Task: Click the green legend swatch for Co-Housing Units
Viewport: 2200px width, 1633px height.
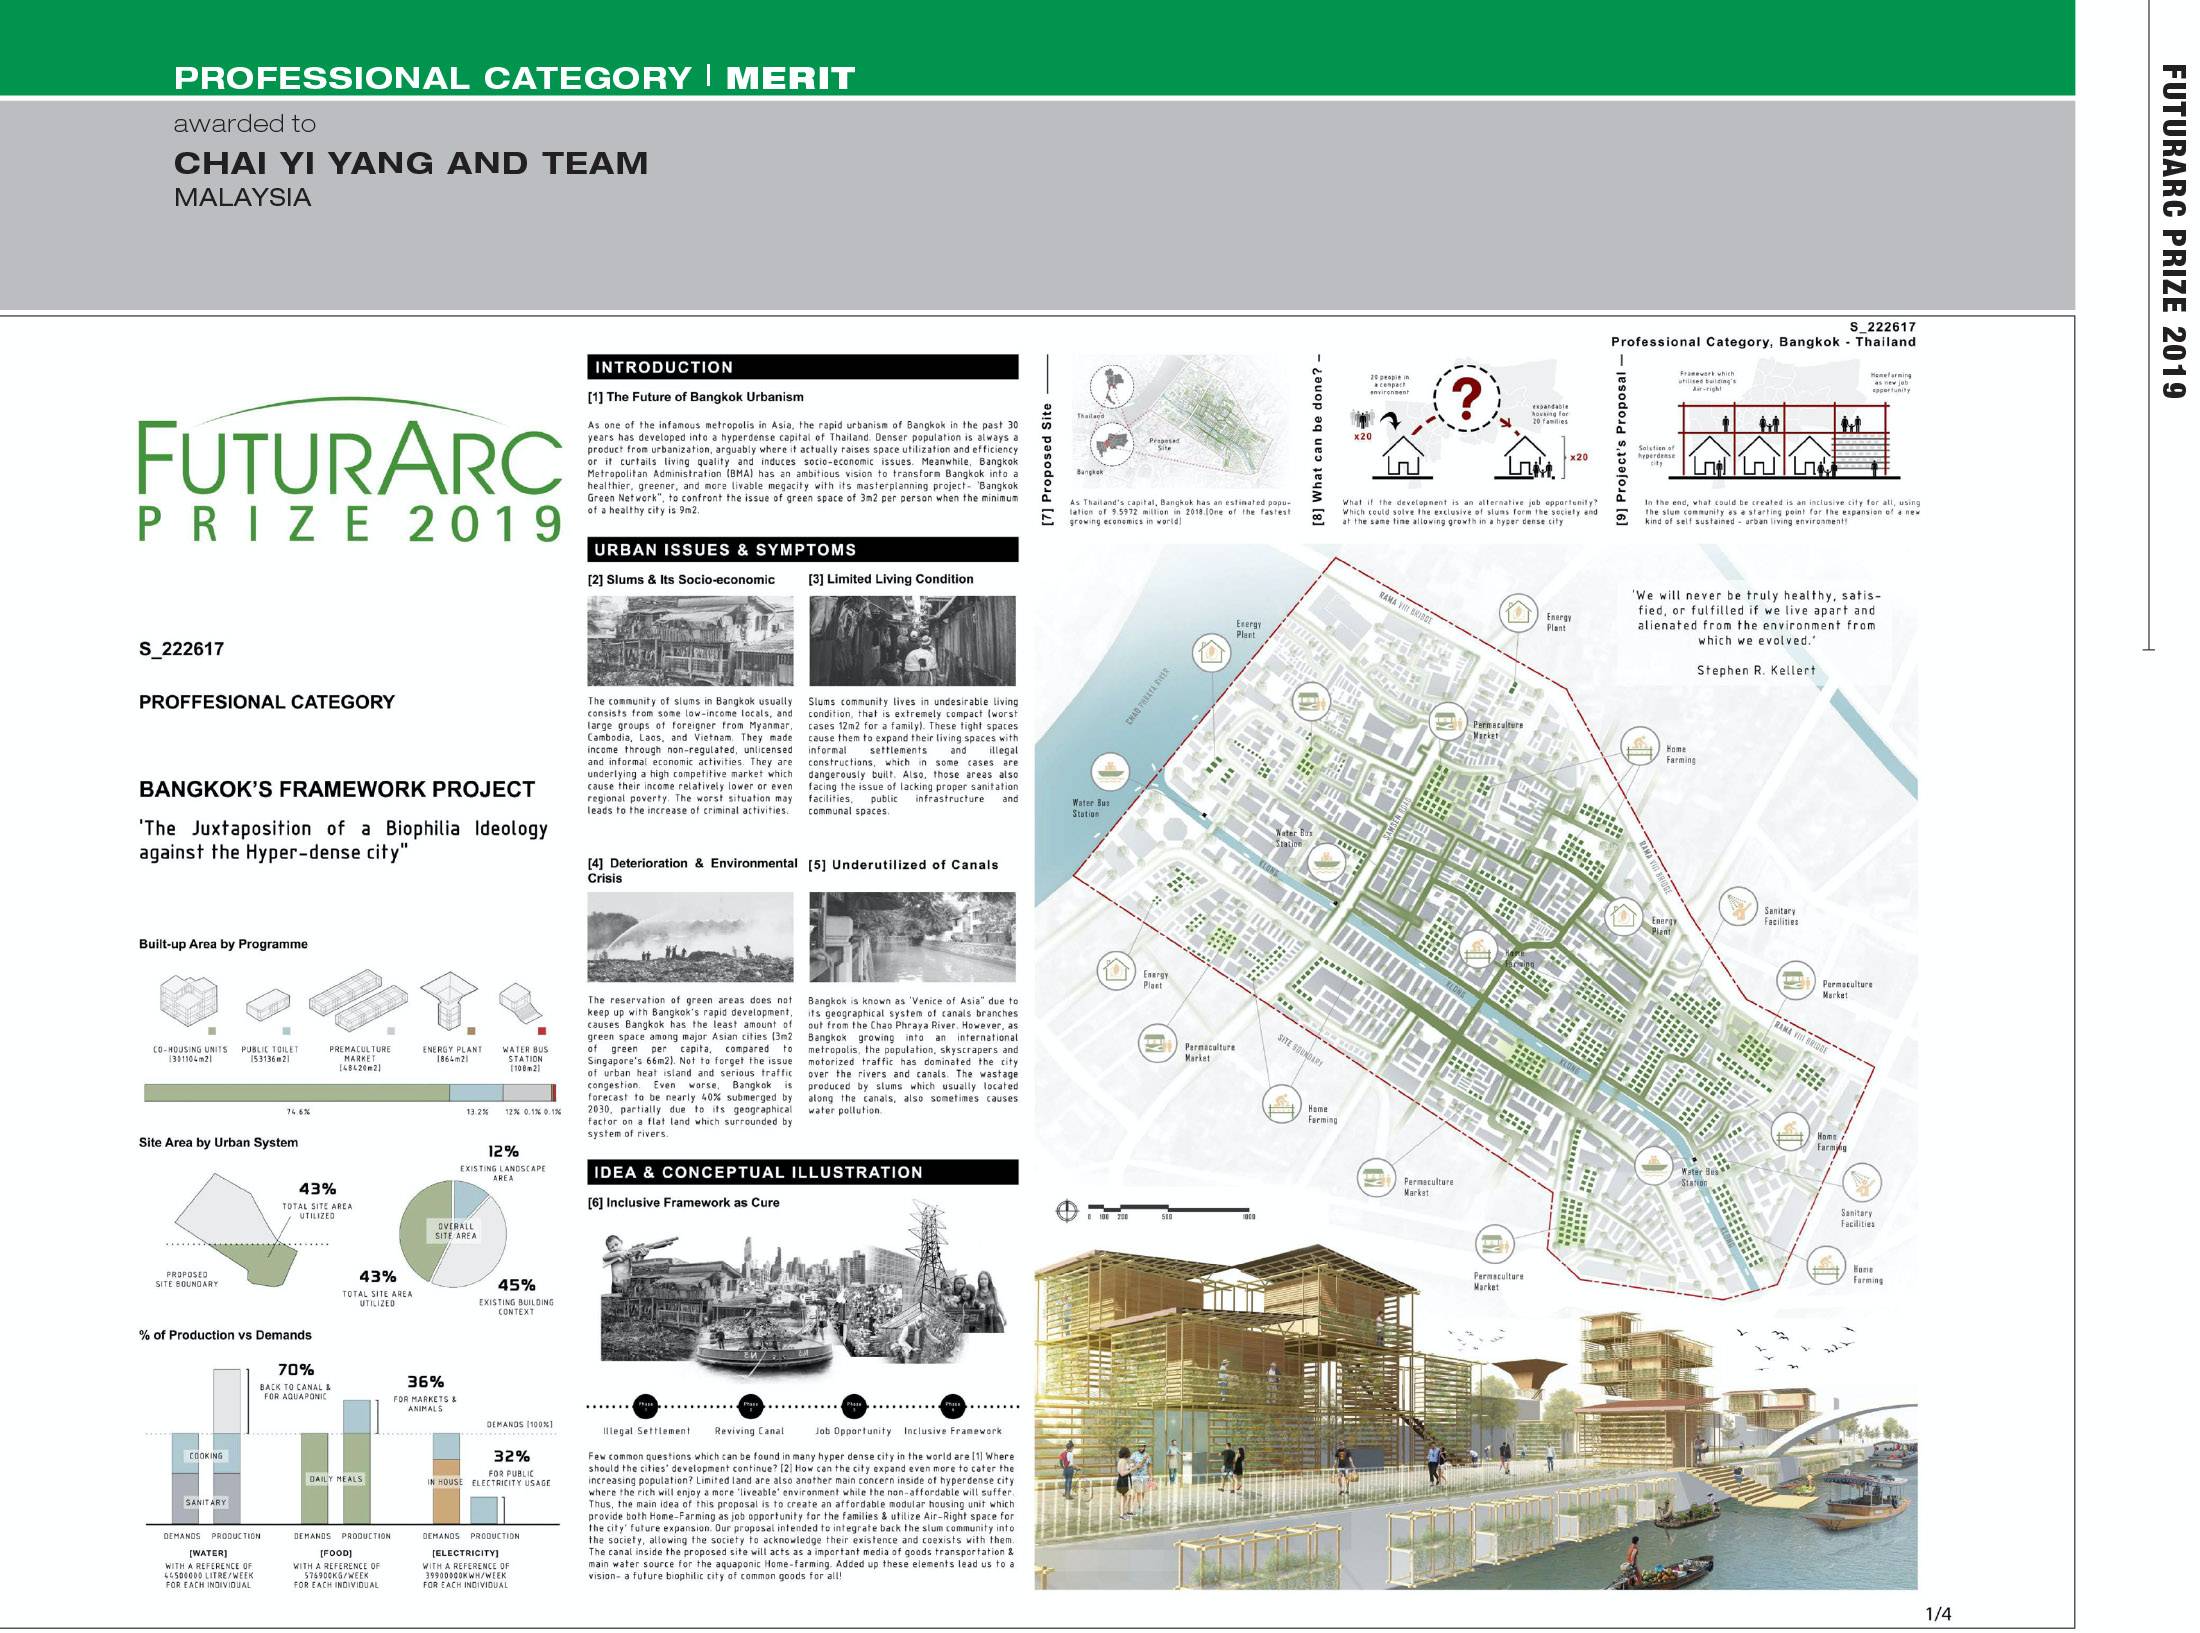Action: point(211,1031)
